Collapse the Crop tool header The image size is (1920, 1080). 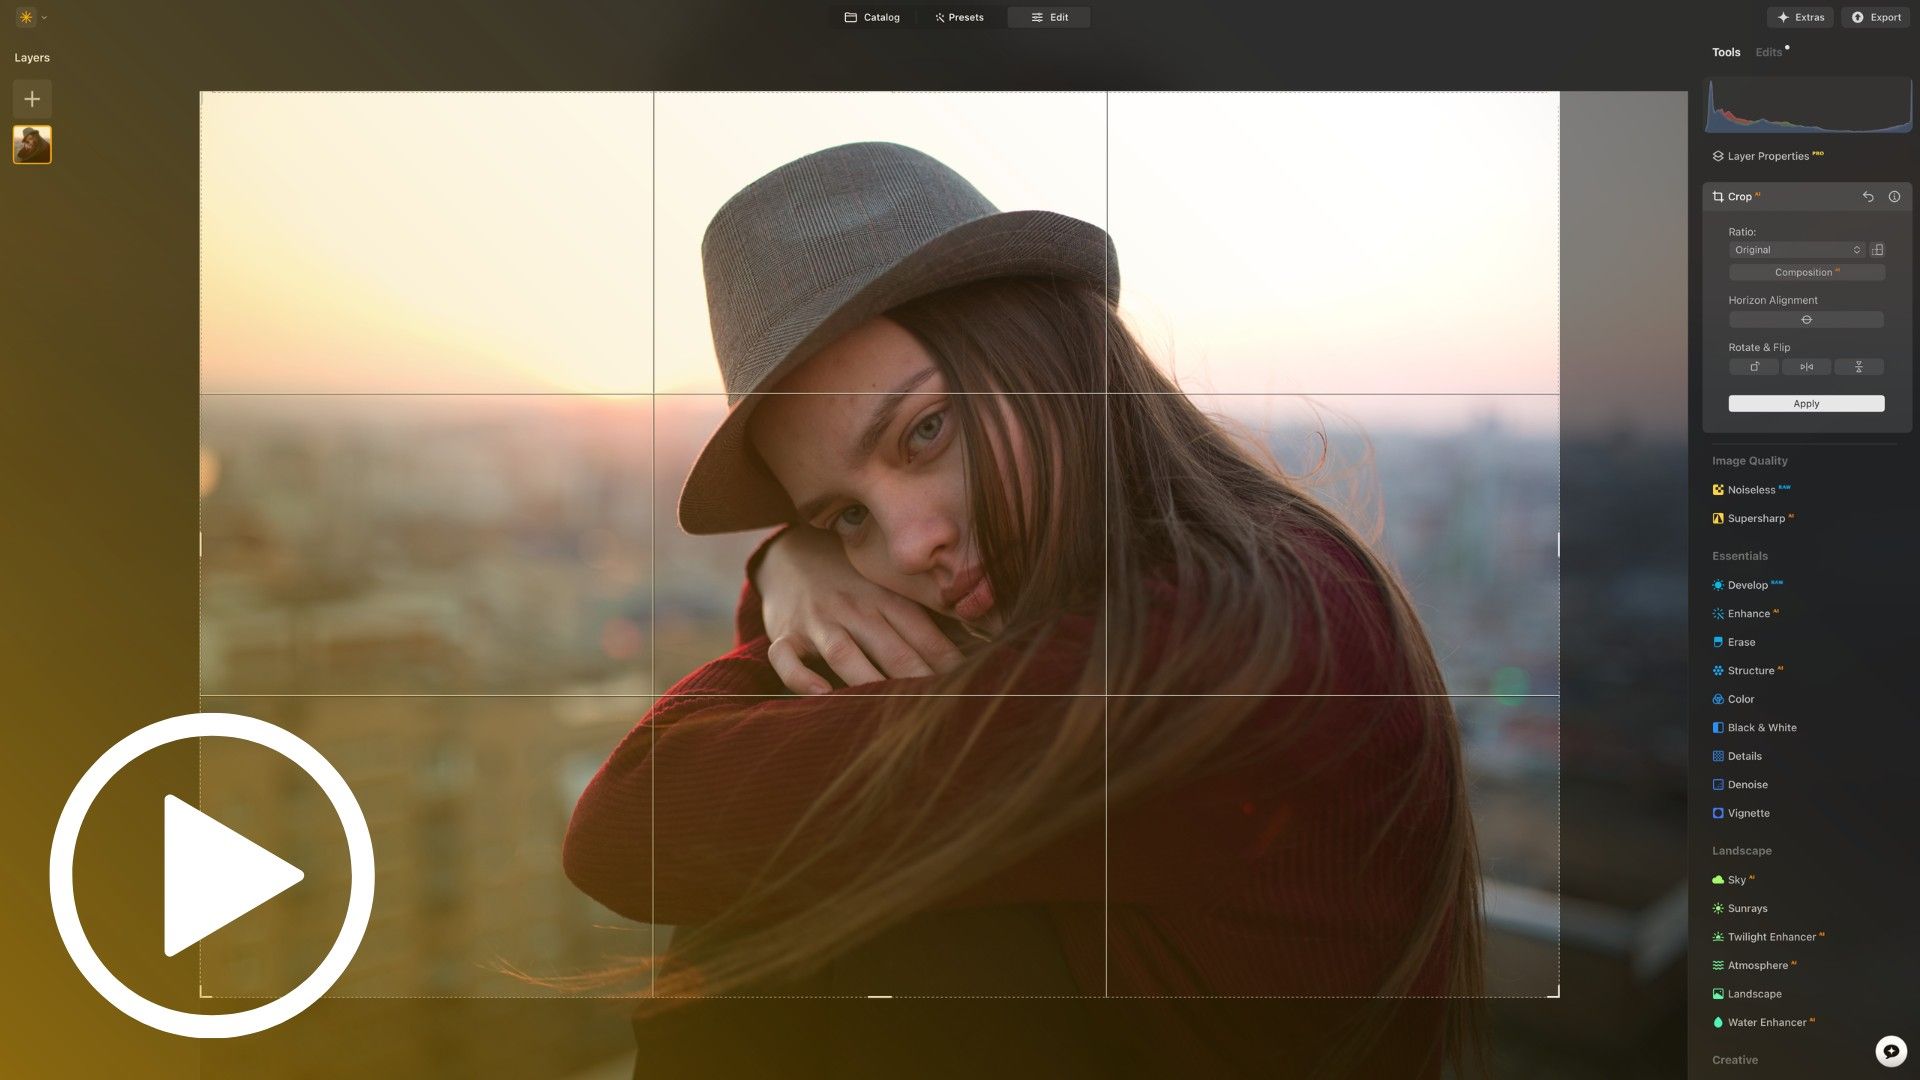[x=1739, y=197]
